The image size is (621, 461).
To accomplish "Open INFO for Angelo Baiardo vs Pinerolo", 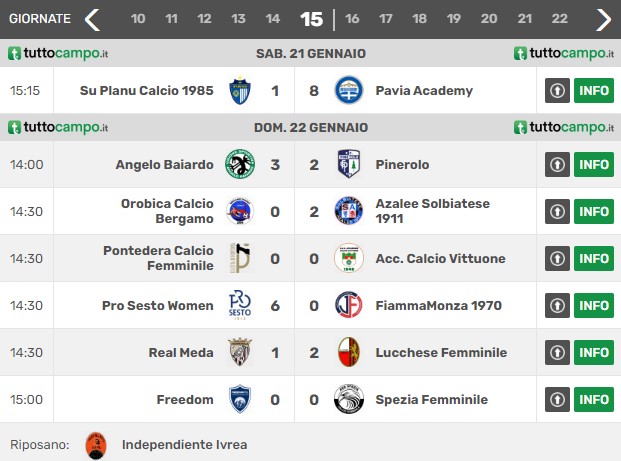I will [x=594, y=164].
